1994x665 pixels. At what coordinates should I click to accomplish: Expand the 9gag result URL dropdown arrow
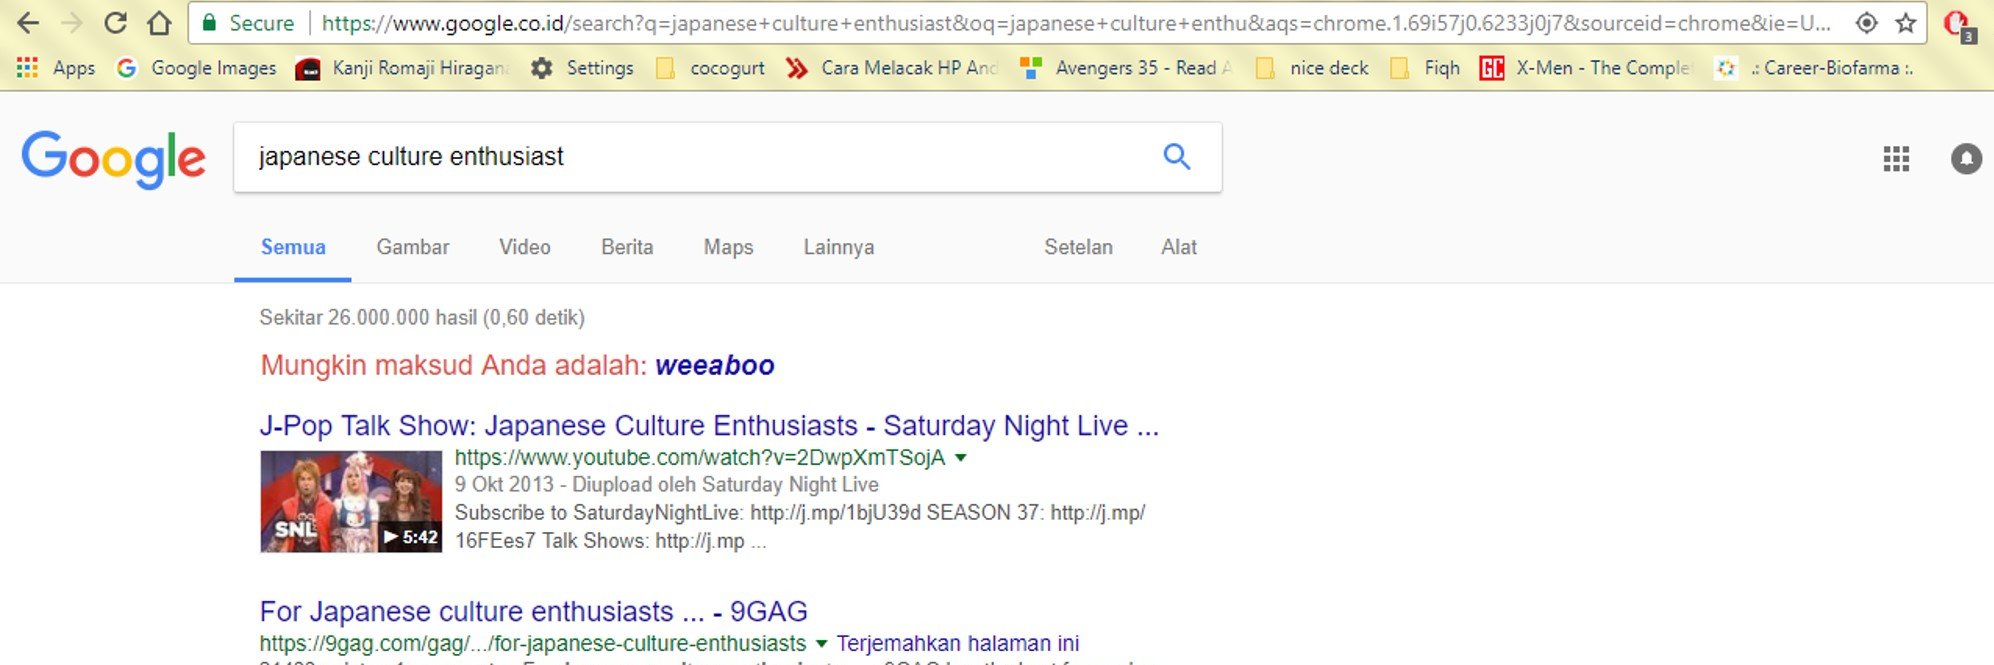[822, 644]
